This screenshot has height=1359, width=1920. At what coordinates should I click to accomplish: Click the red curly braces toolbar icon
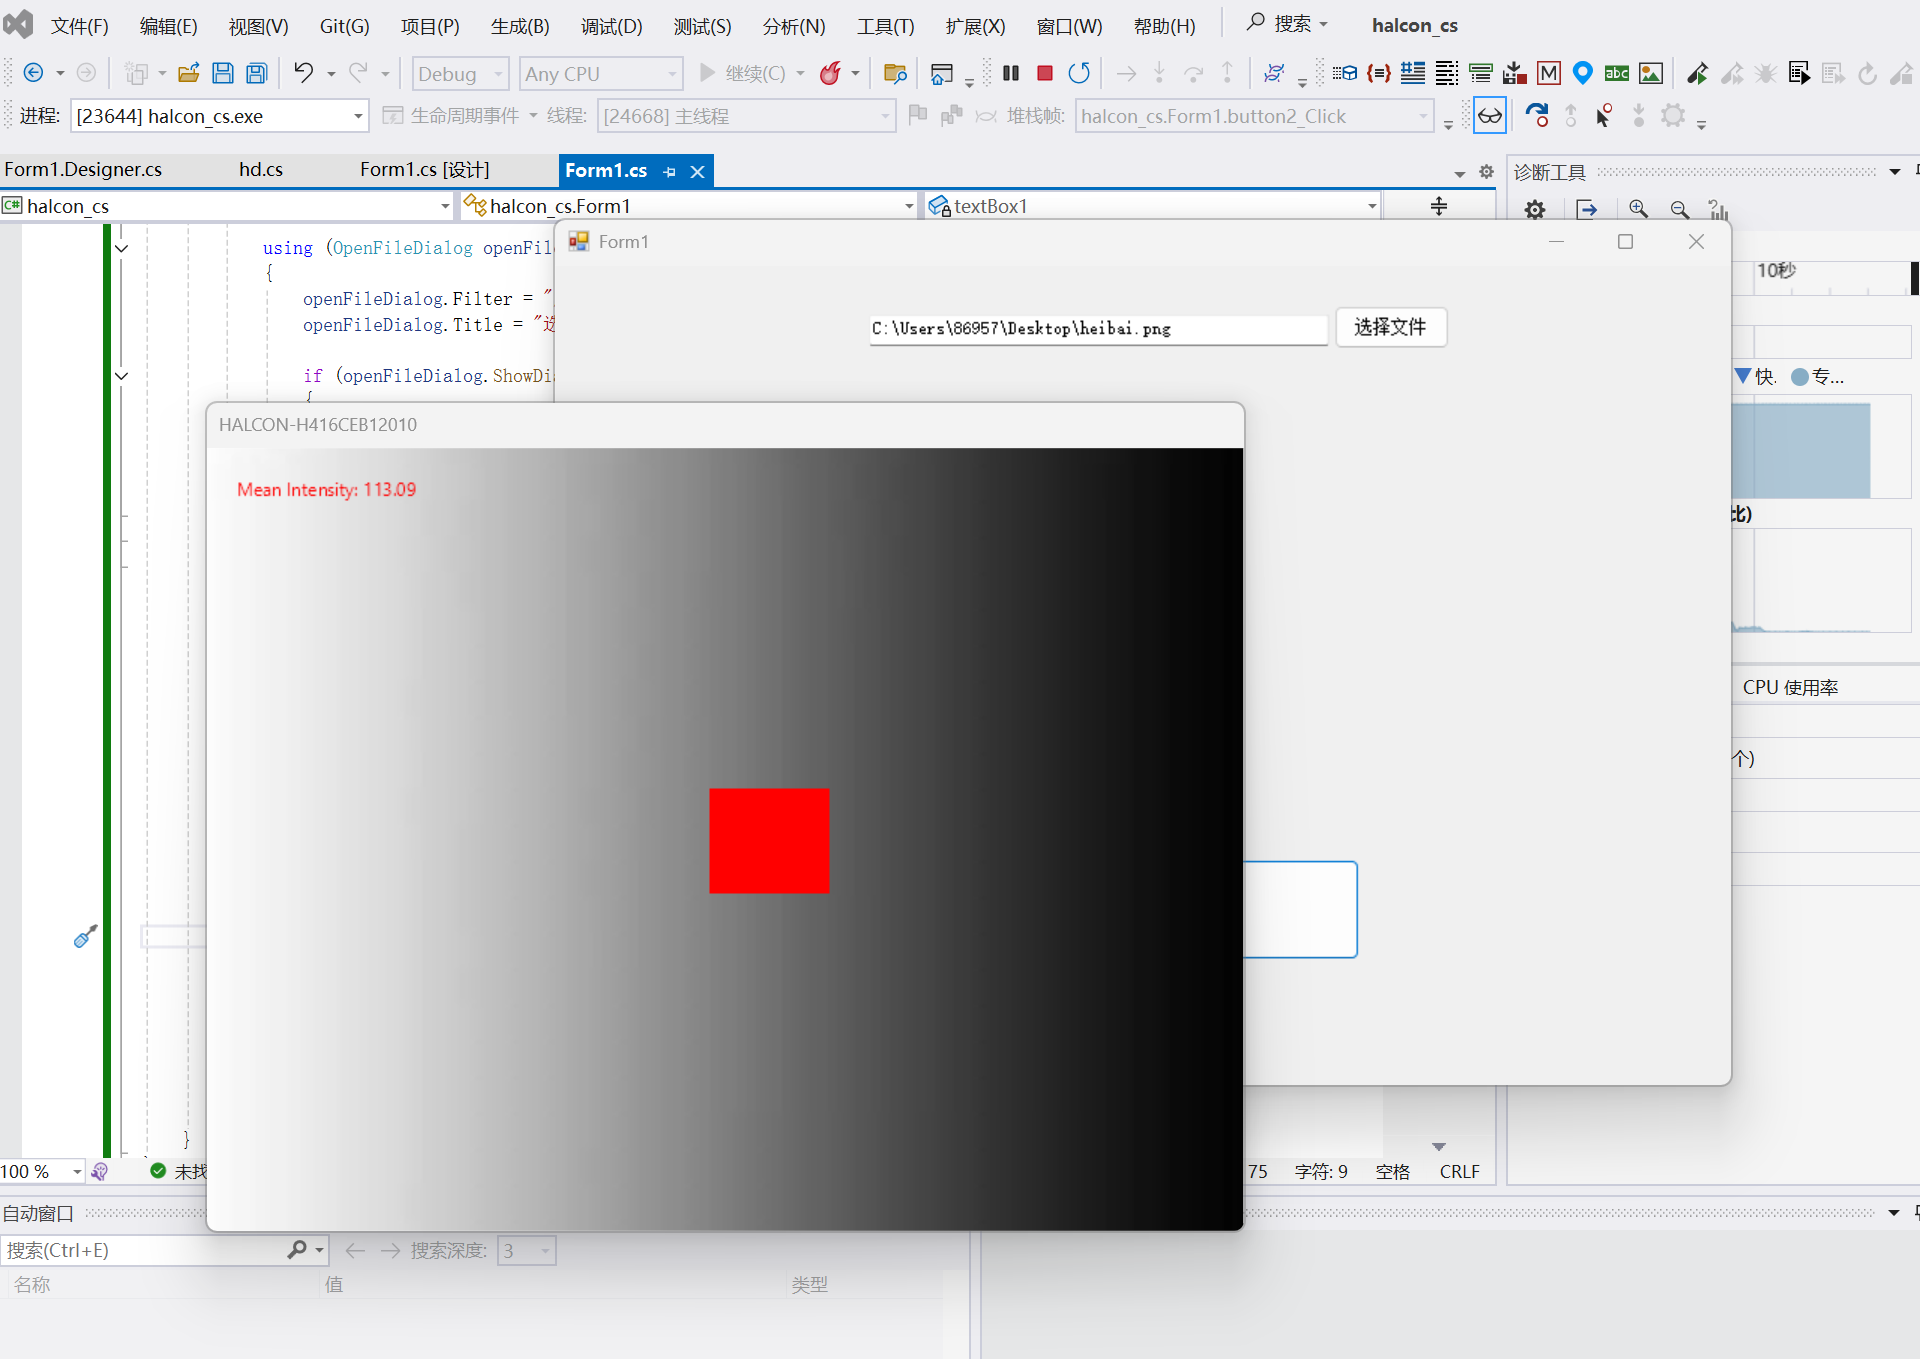click(1379, 73)
